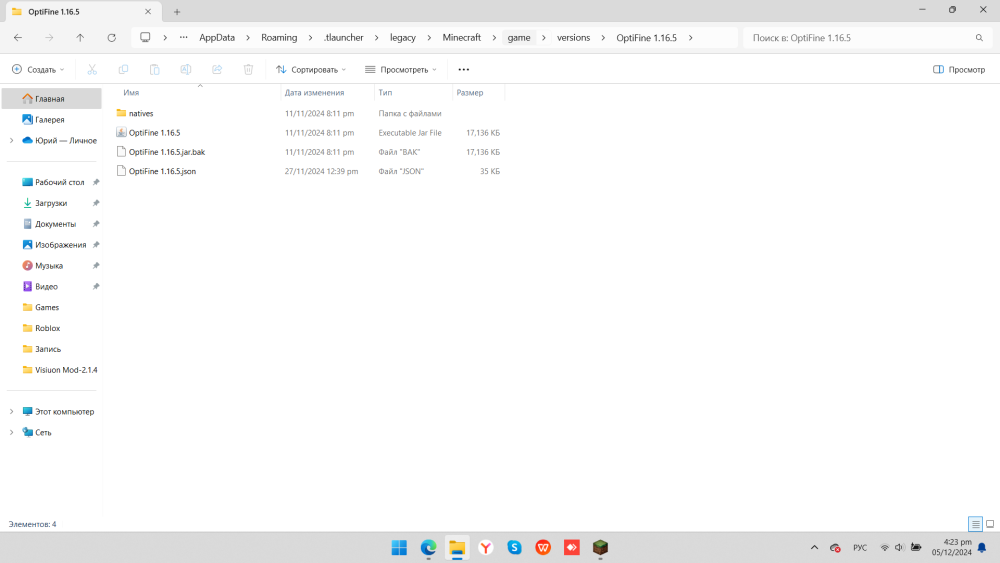The height and width of the screenshot is (563, 1000).
Task: Open Skype from taskbar
Action: coord(514,548)
